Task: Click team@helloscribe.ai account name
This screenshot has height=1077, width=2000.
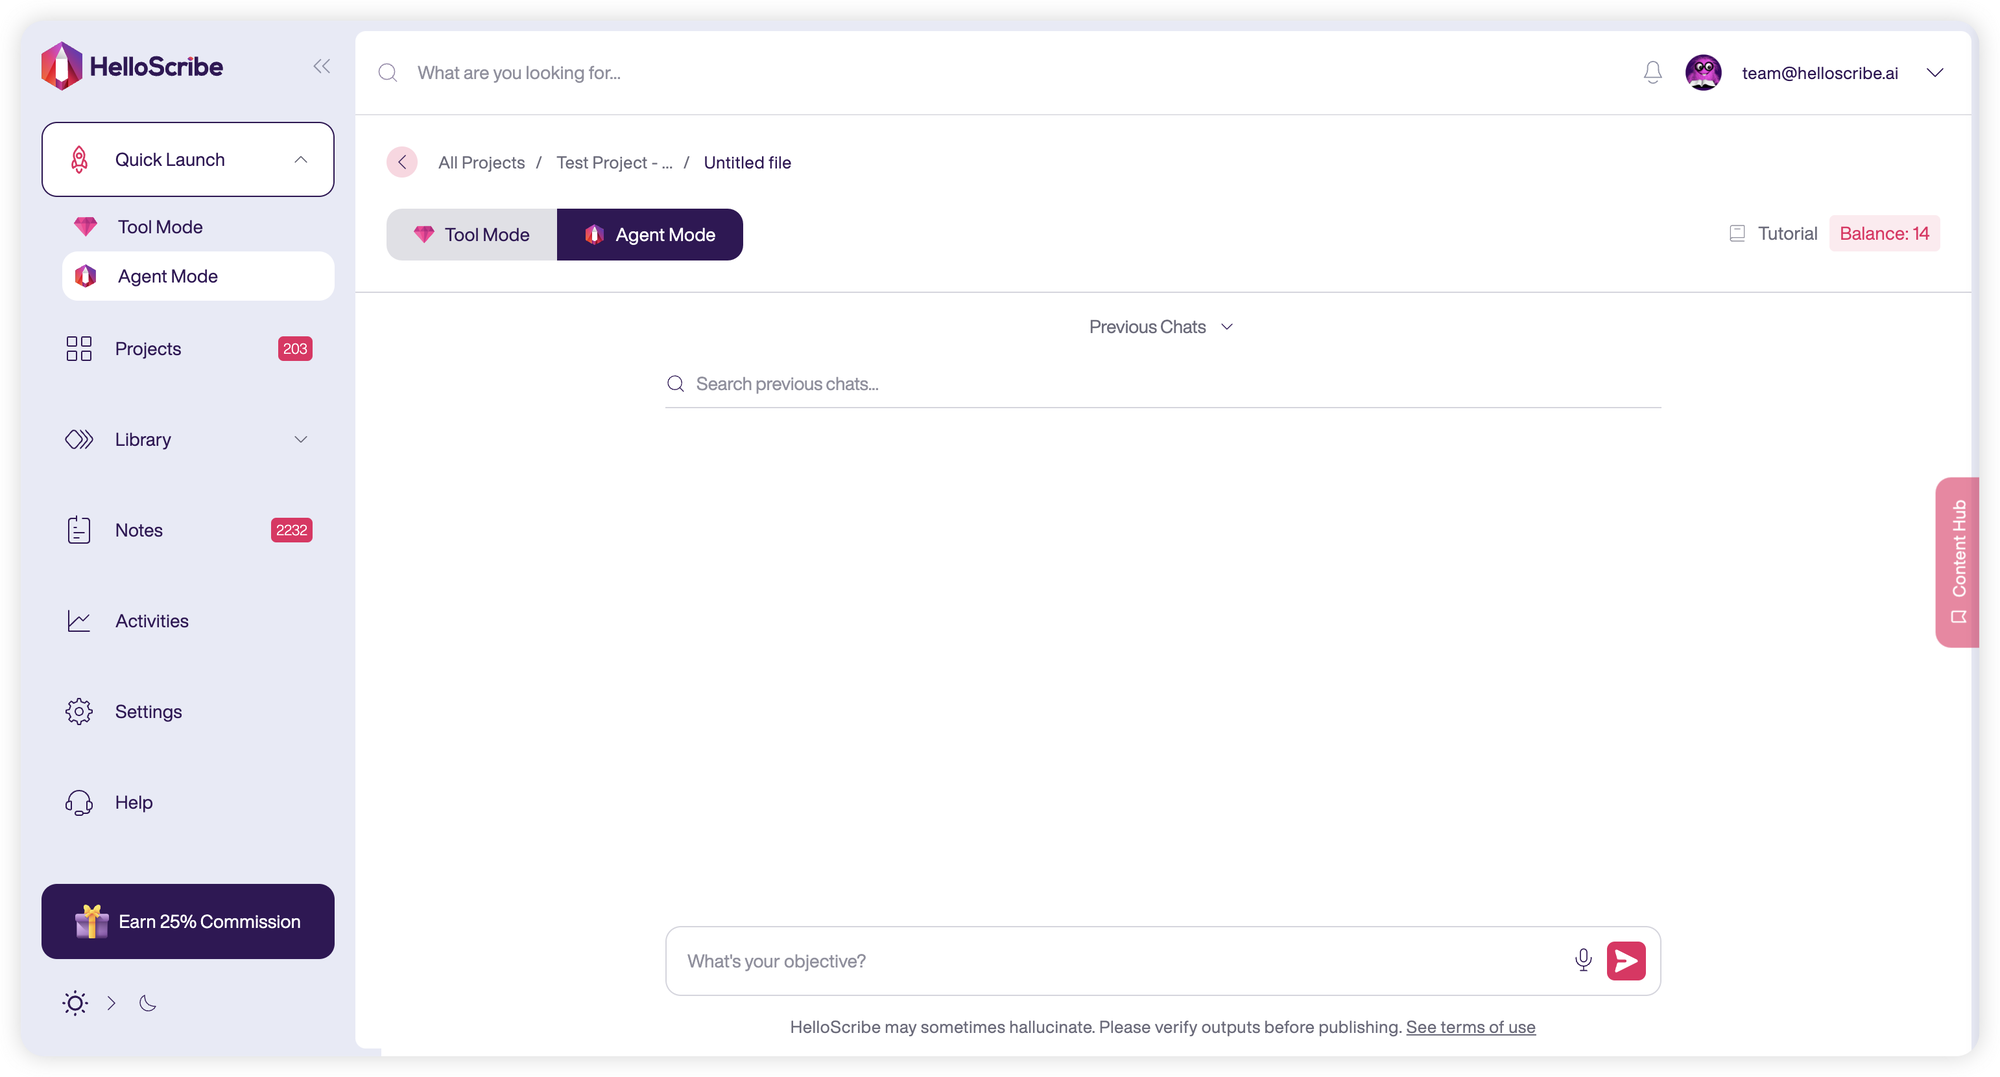Action: coord(1820,73)
